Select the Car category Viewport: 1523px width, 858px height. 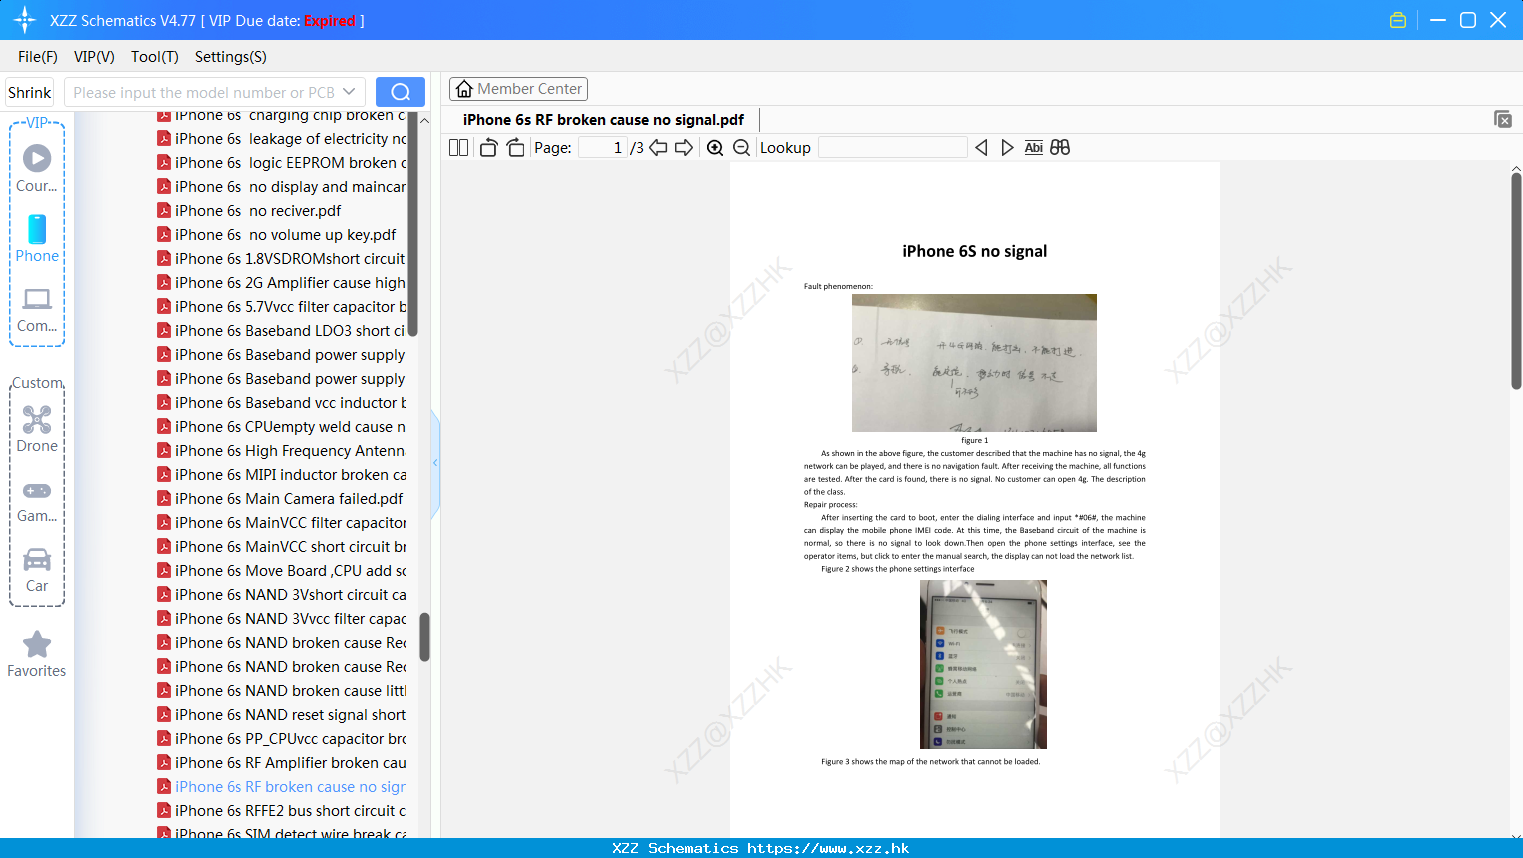click(x=37, y=570)
